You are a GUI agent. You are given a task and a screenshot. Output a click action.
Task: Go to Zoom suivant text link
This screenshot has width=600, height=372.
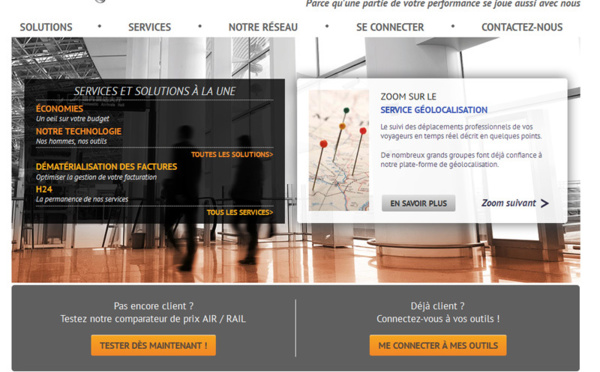tap(509, 203)
